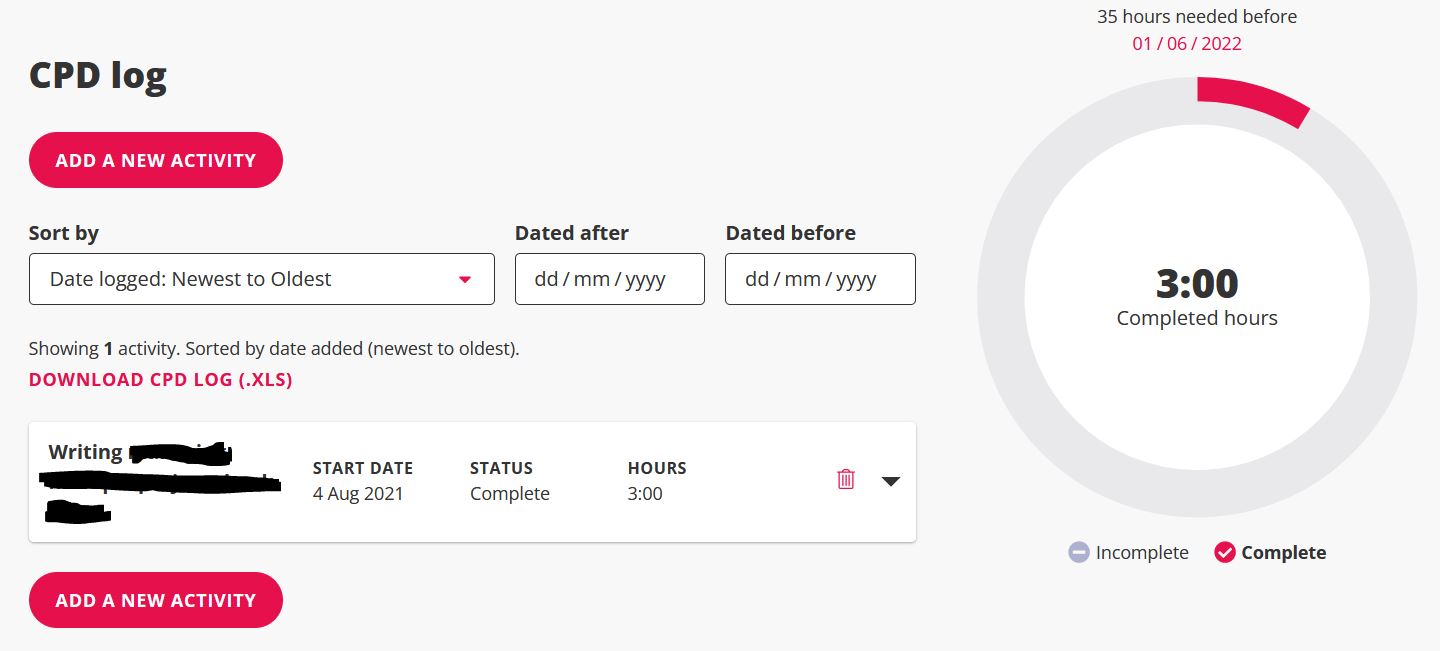Click the 3:00 Completed hours in ring center

pos(1197,285)
